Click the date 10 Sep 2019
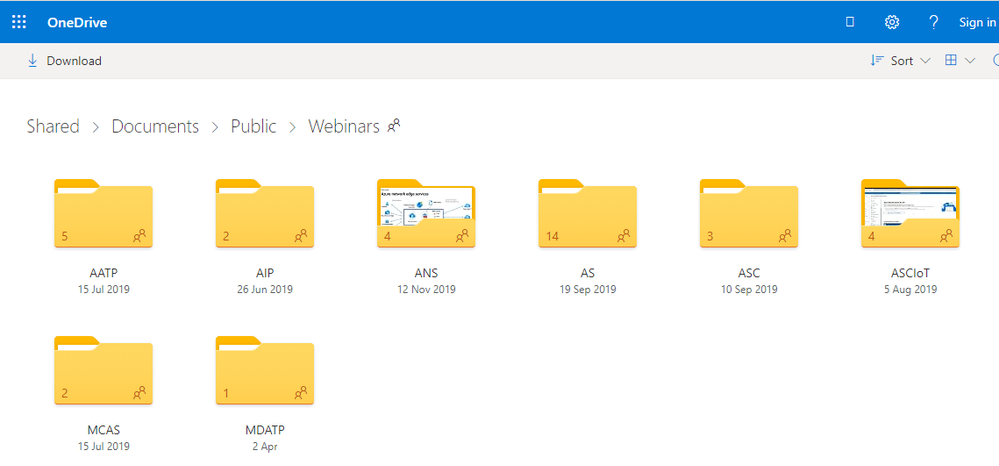 click(x=749, y=289)
